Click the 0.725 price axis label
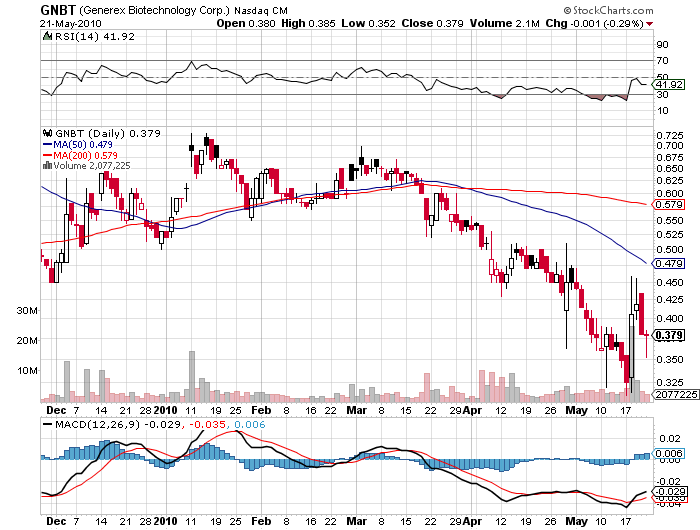Viewport: 700px width, 530px height. (670, 135)
